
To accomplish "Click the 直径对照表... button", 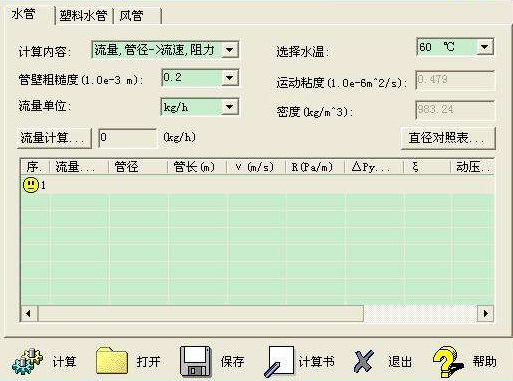I will click(x=448, y=138).
